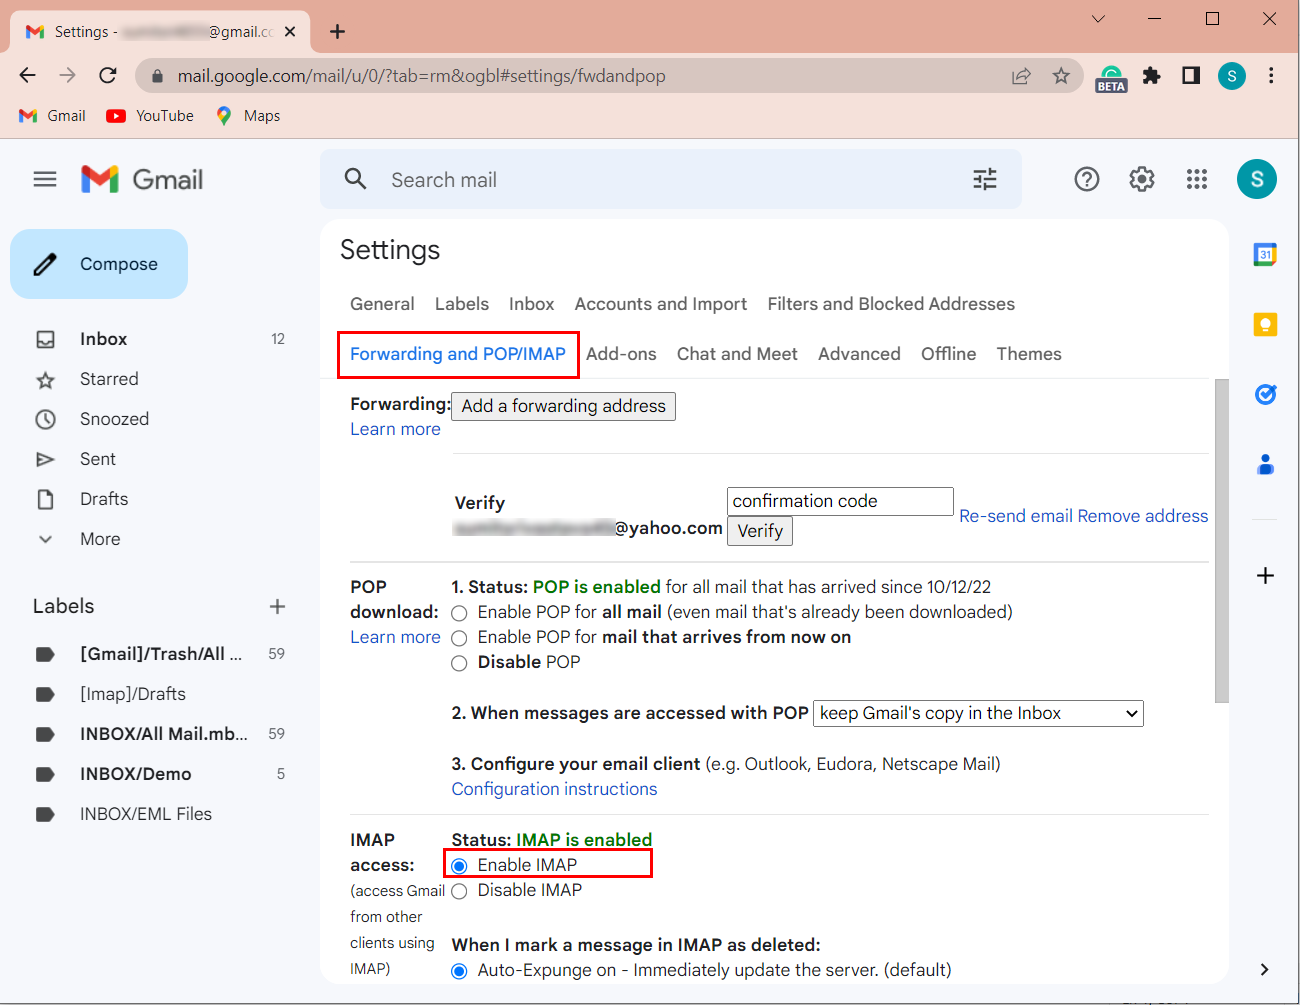Viewport: 1300px width, 1005px height.
Task: Select Enable POP for mail arriving now on
Action: coord(459,638)
